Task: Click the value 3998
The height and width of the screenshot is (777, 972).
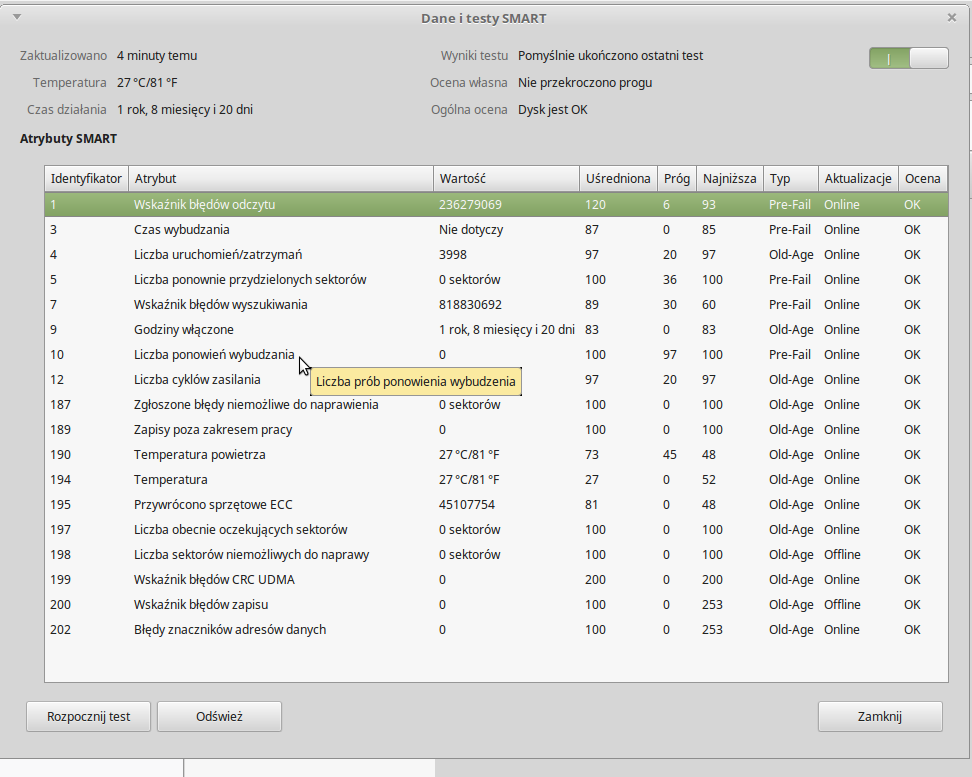Action: (453, 255)
